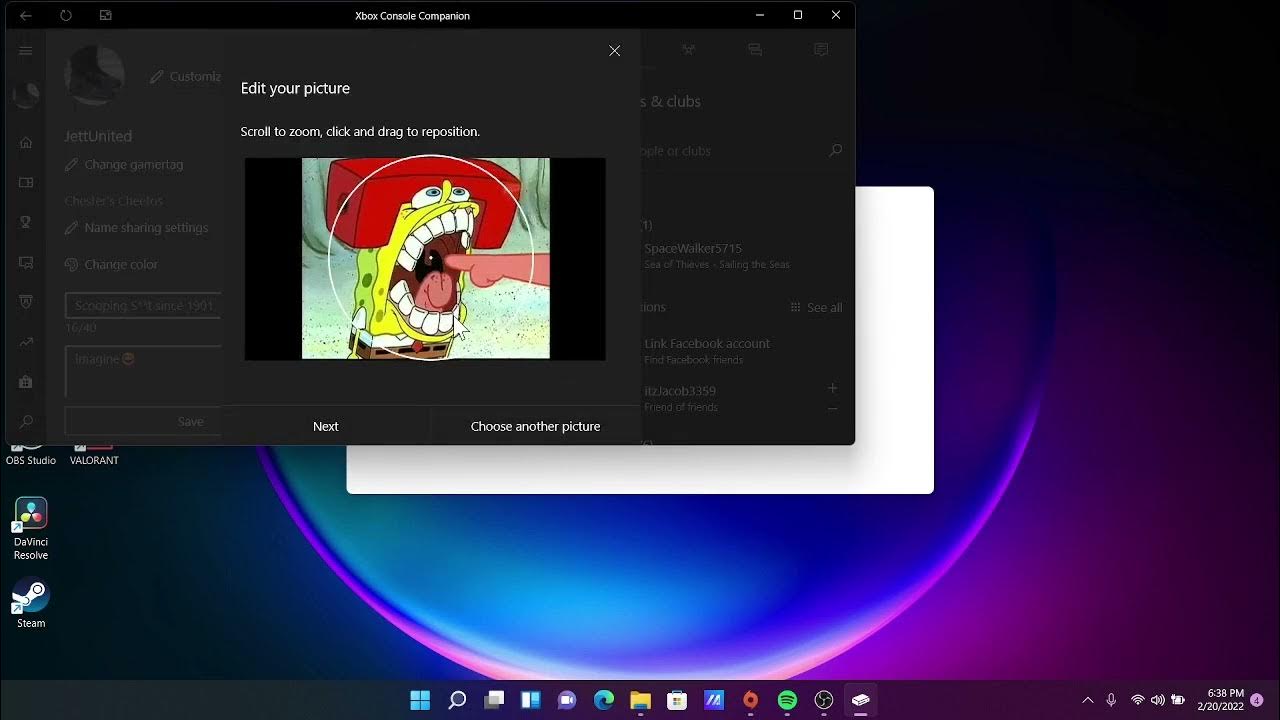The width and height of the screenshot is (1280, 720).
Task: Click Change gamertag
Action: tap(124, 165)
